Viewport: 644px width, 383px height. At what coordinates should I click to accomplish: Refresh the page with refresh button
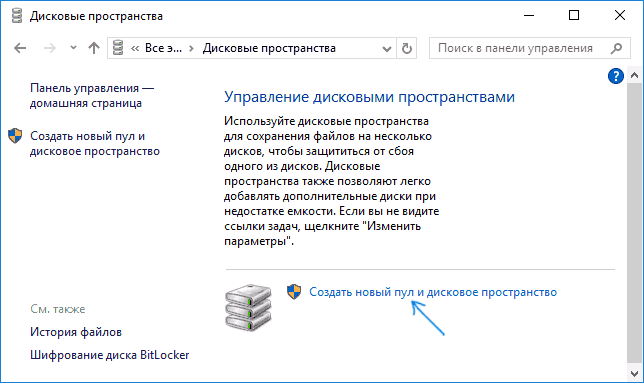(x=407, y=48)
